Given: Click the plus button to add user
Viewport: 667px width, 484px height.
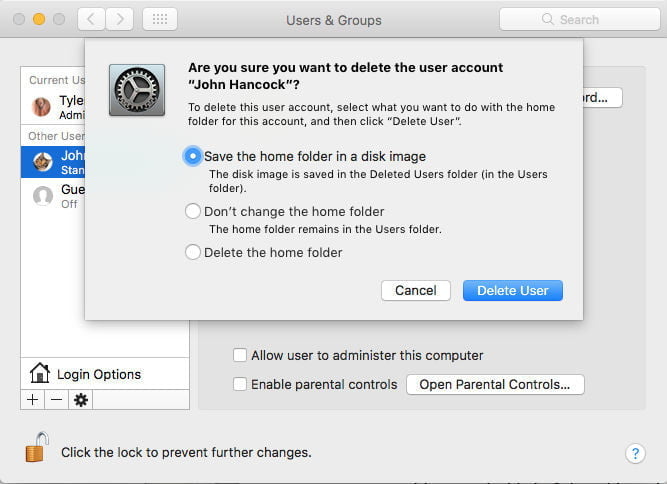Looking at the screenshot, I should (x=32, y=400).
